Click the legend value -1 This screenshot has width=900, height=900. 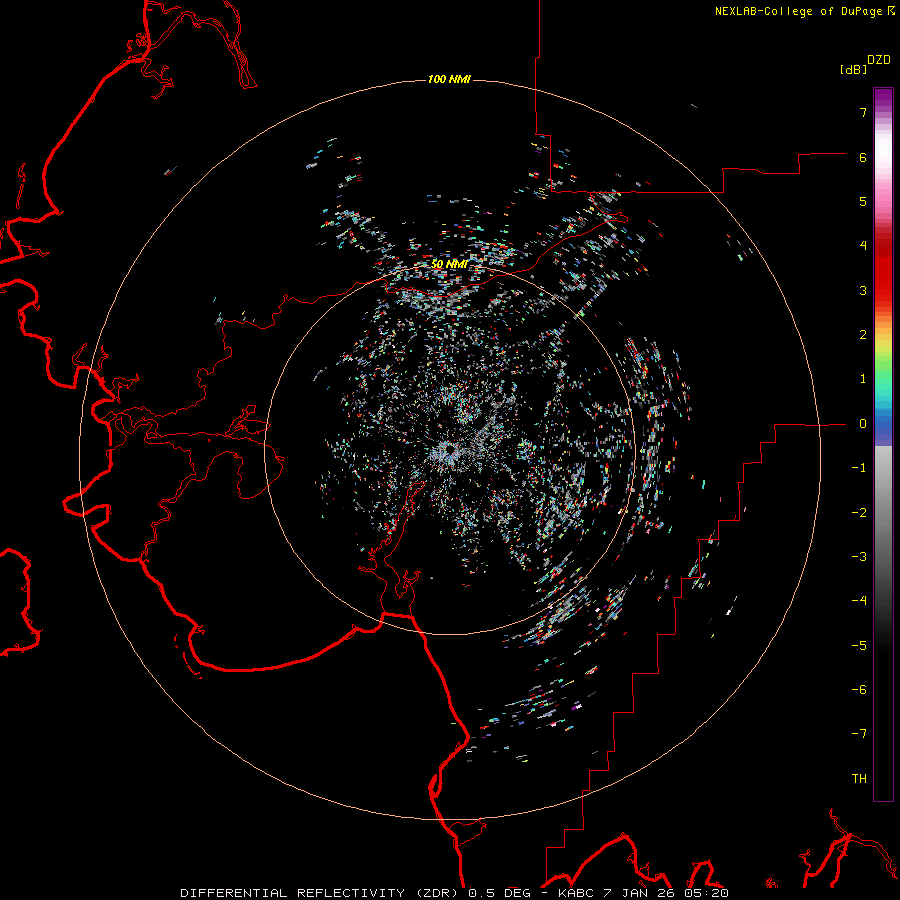[x=859, y=468]
